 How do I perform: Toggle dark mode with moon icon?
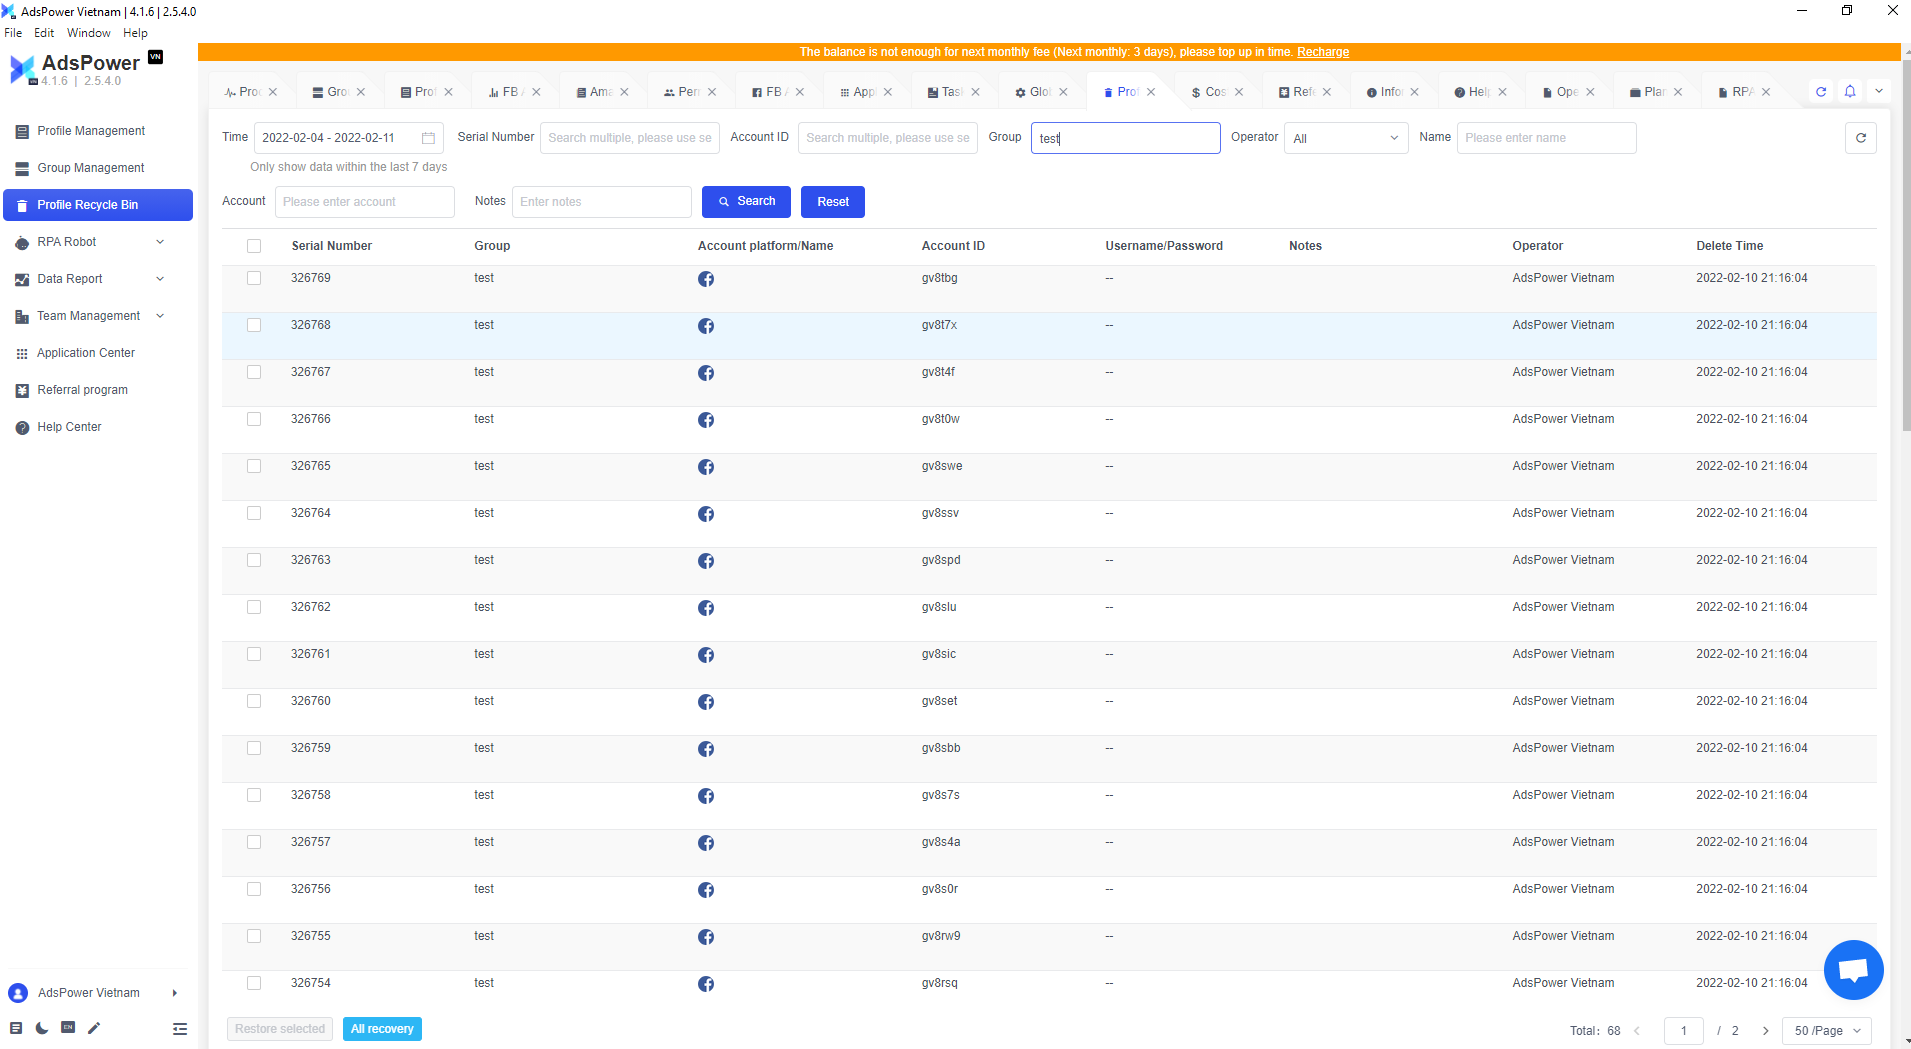[x=42, y=1028]
